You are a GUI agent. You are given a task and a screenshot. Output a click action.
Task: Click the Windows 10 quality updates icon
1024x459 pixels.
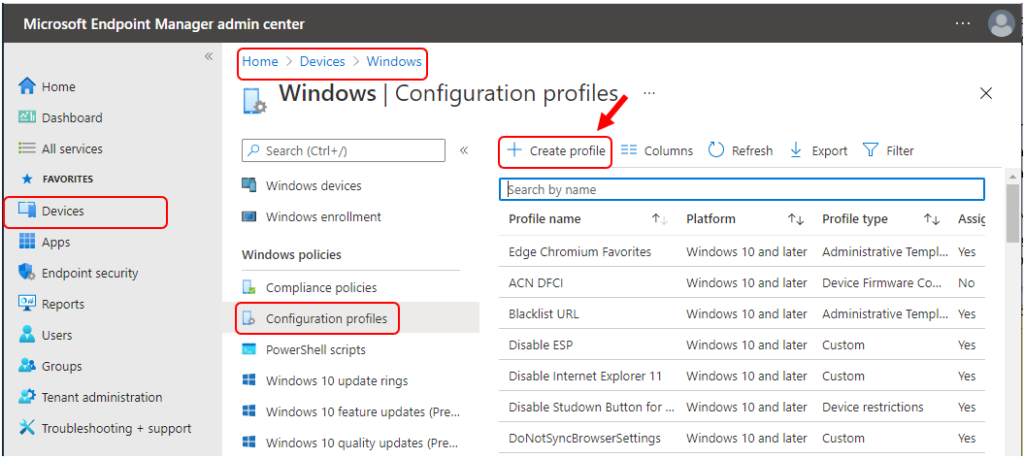tap(249, 443)
